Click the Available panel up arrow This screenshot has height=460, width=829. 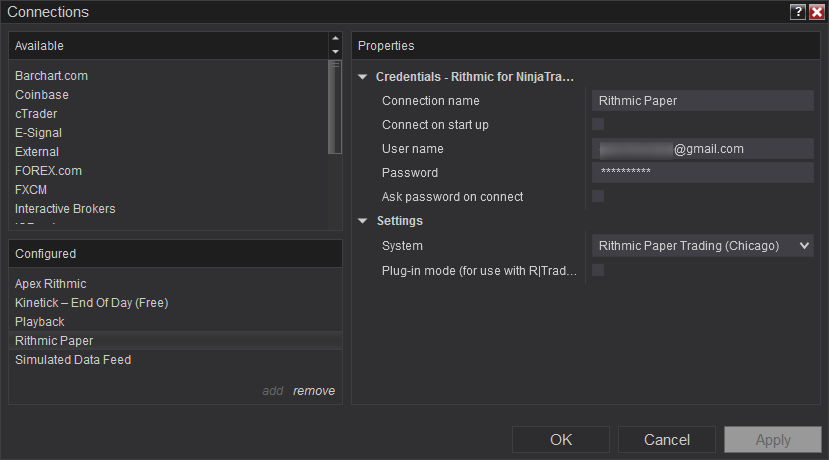(x=335, y=38)
